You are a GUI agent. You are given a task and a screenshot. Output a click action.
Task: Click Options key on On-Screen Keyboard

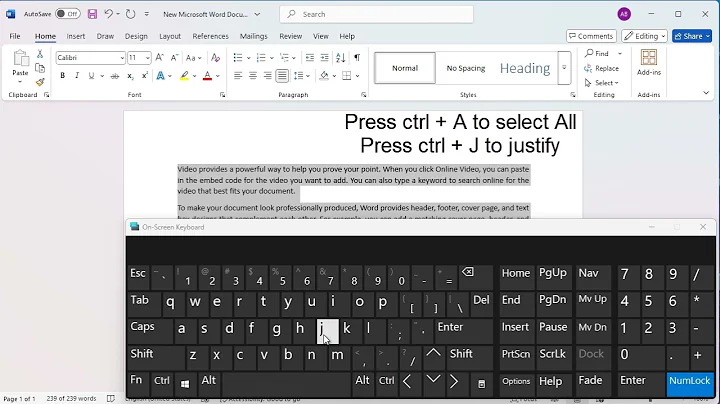tap(516, 384)
